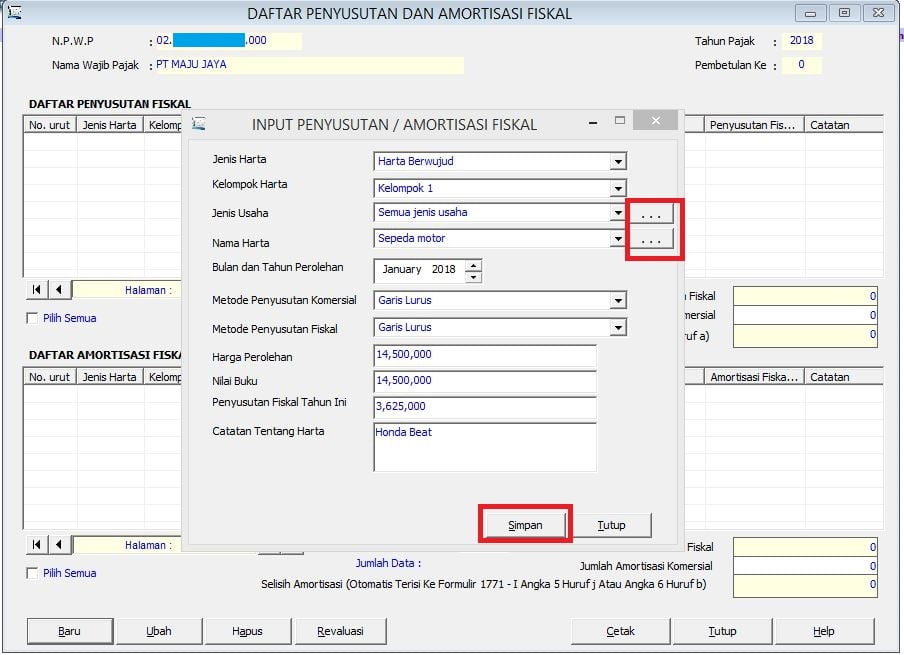
Task: Go to previous page in Daftar Amortisasi Fiskal
Action: [x=59, y=544]
